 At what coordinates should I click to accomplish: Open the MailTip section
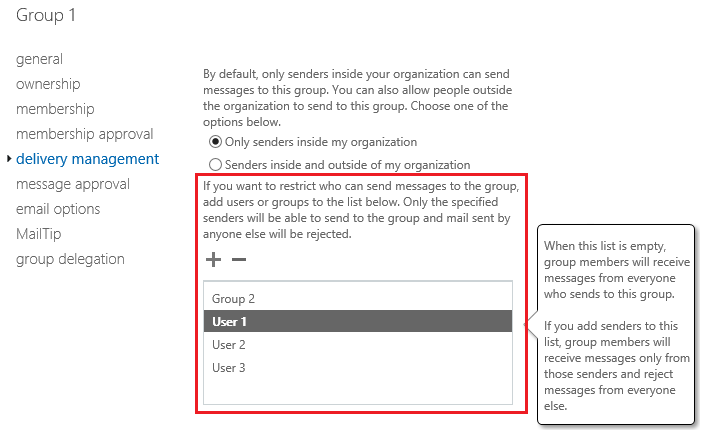39,234
